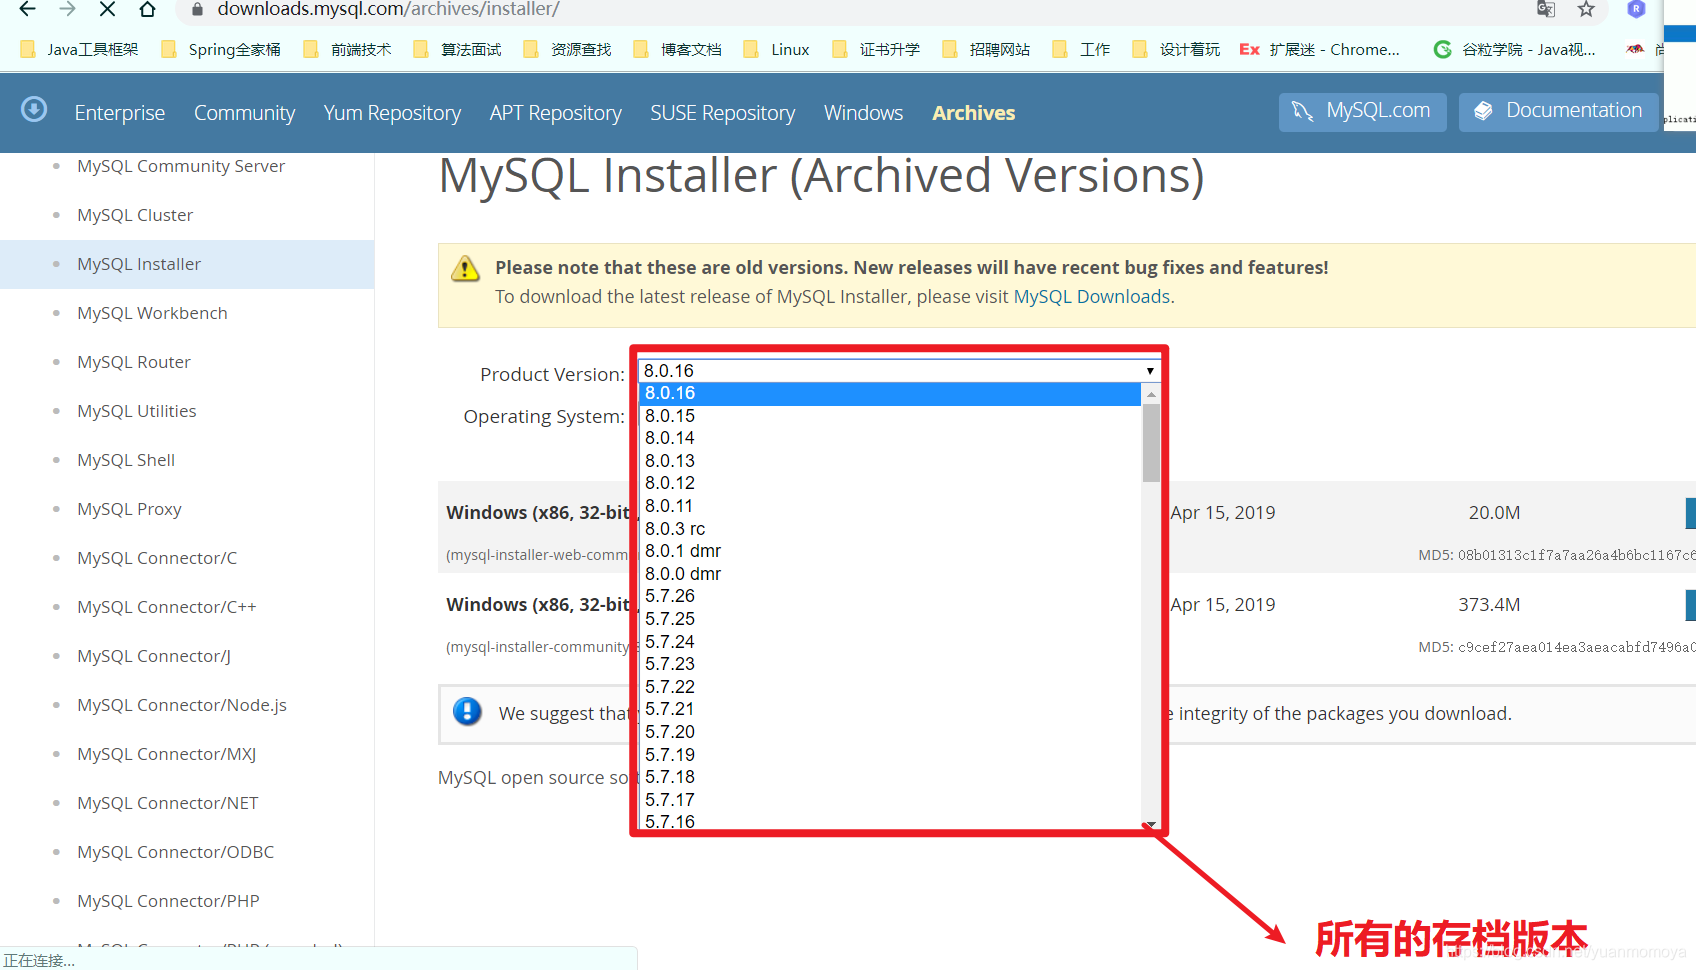Image resolution: width=1696 pixels, height=970 pixels.
Task: Open MySQL Proxy in sidebar
Action: click(129, 509)
